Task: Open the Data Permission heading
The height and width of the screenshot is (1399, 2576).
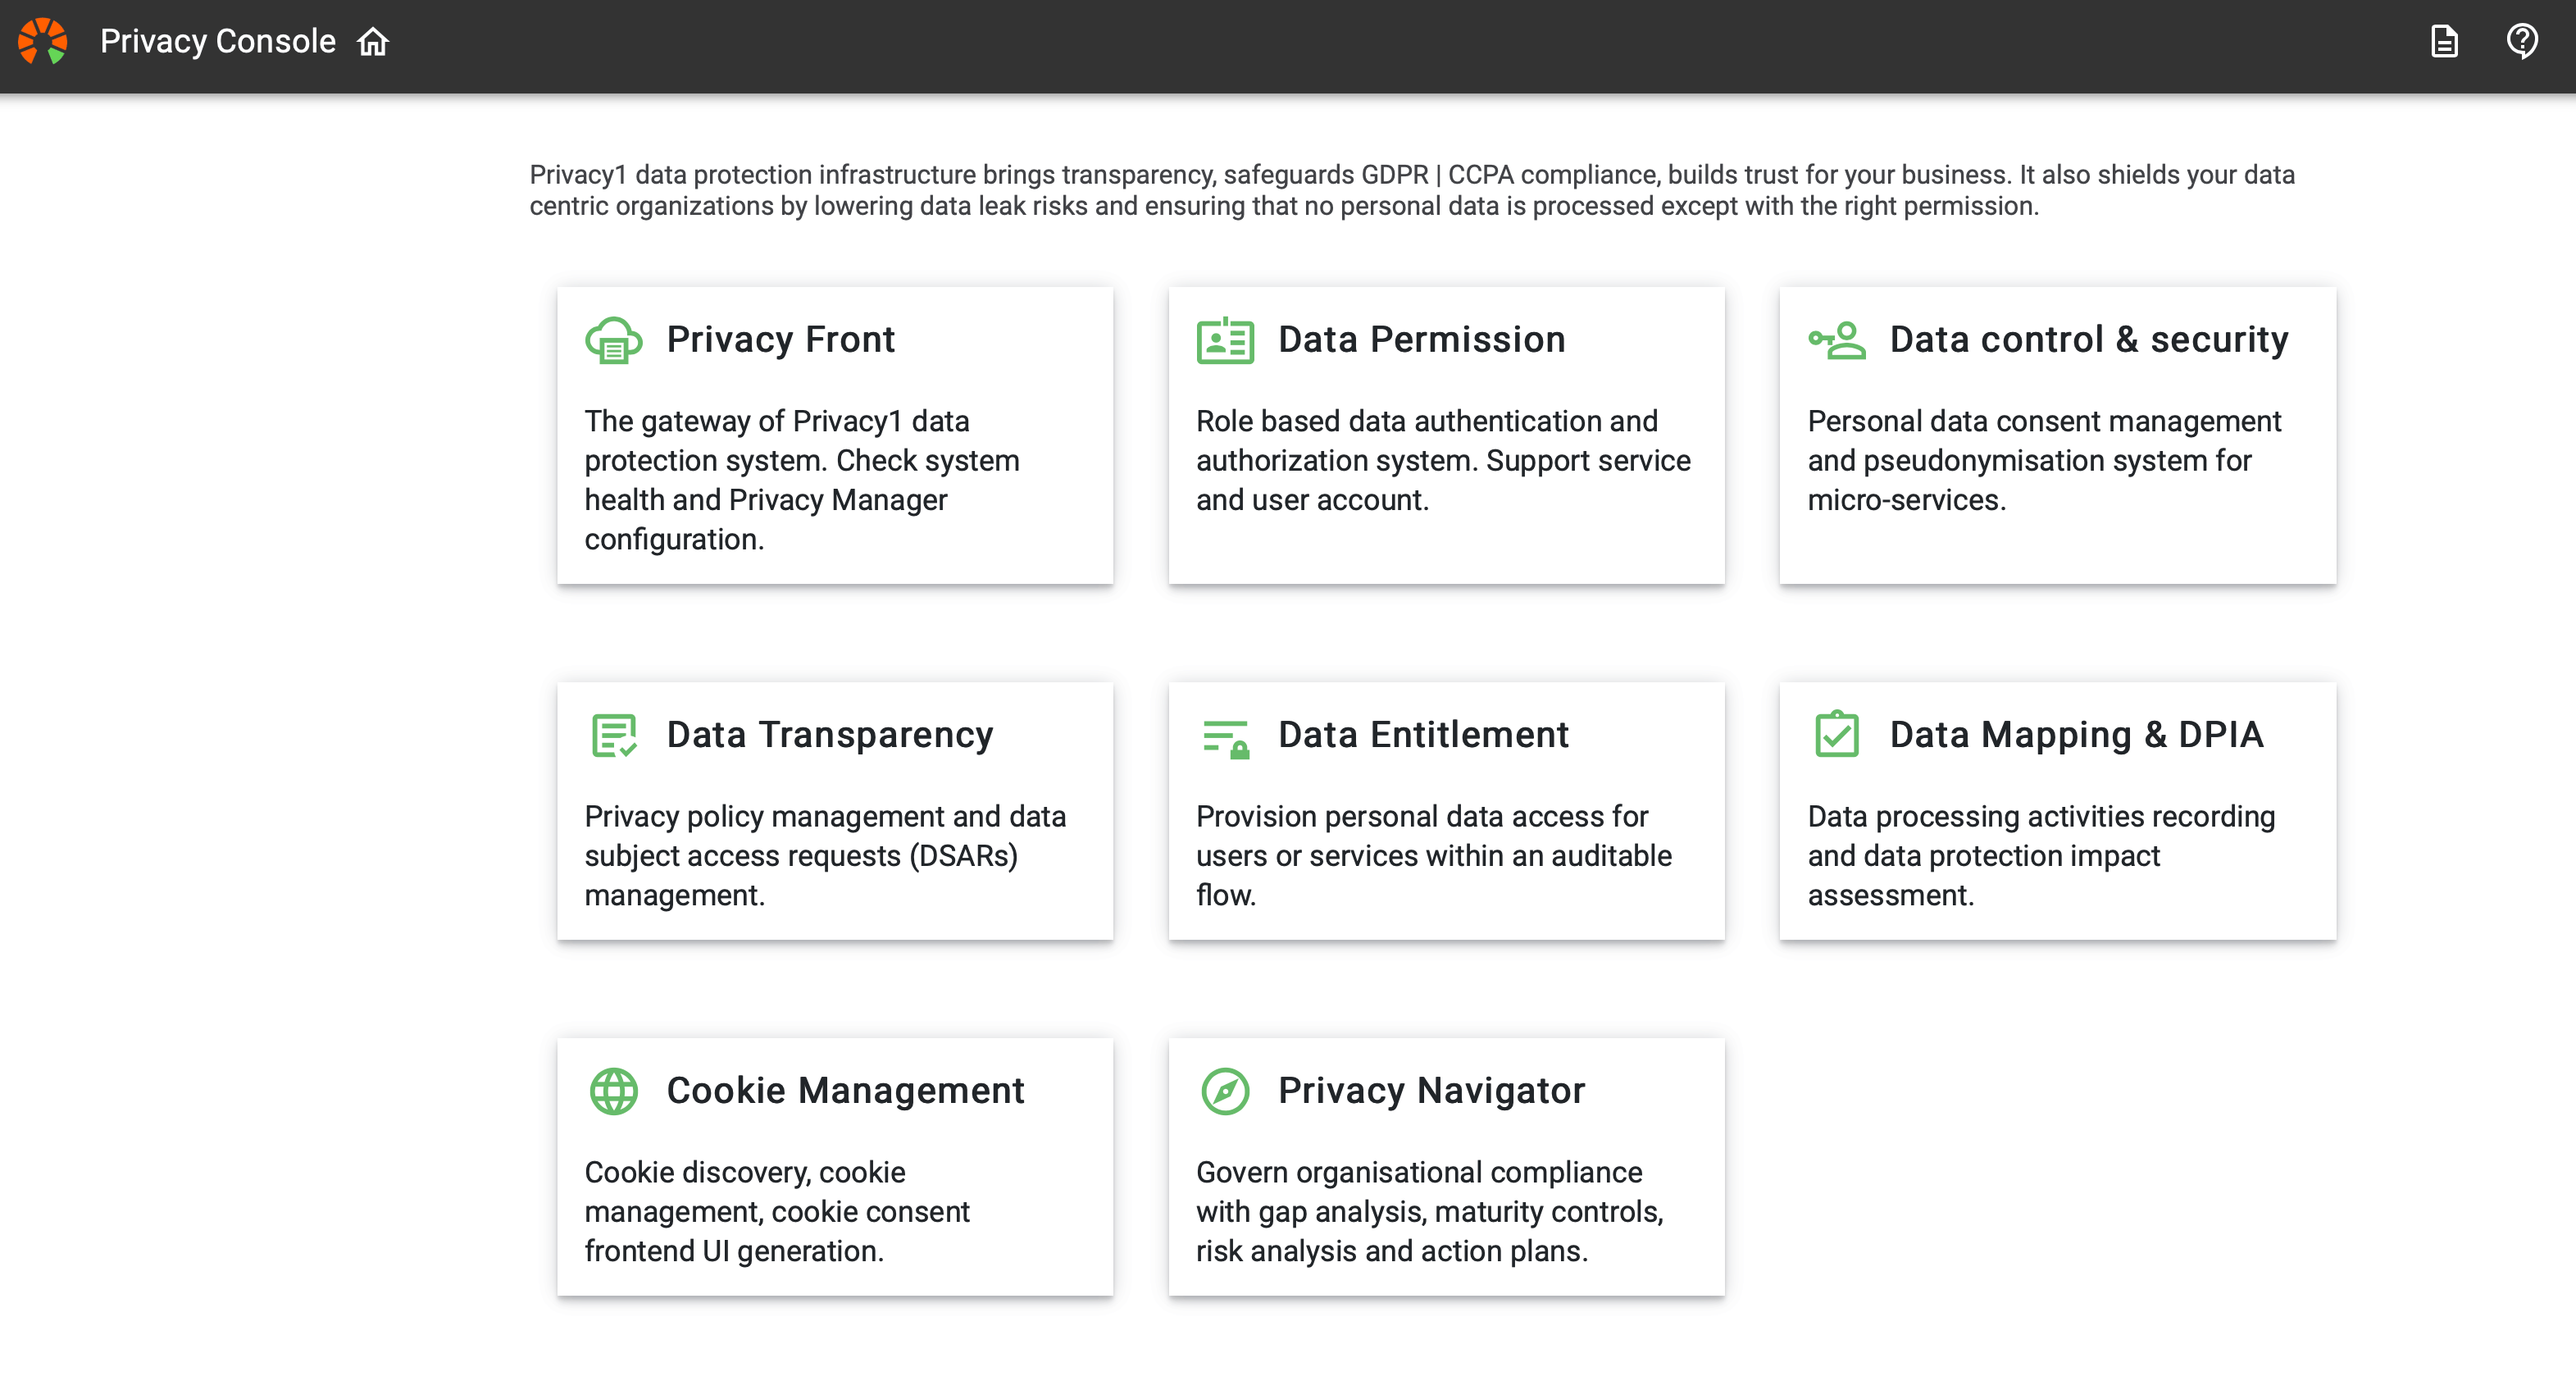Action: point(1421,340)
